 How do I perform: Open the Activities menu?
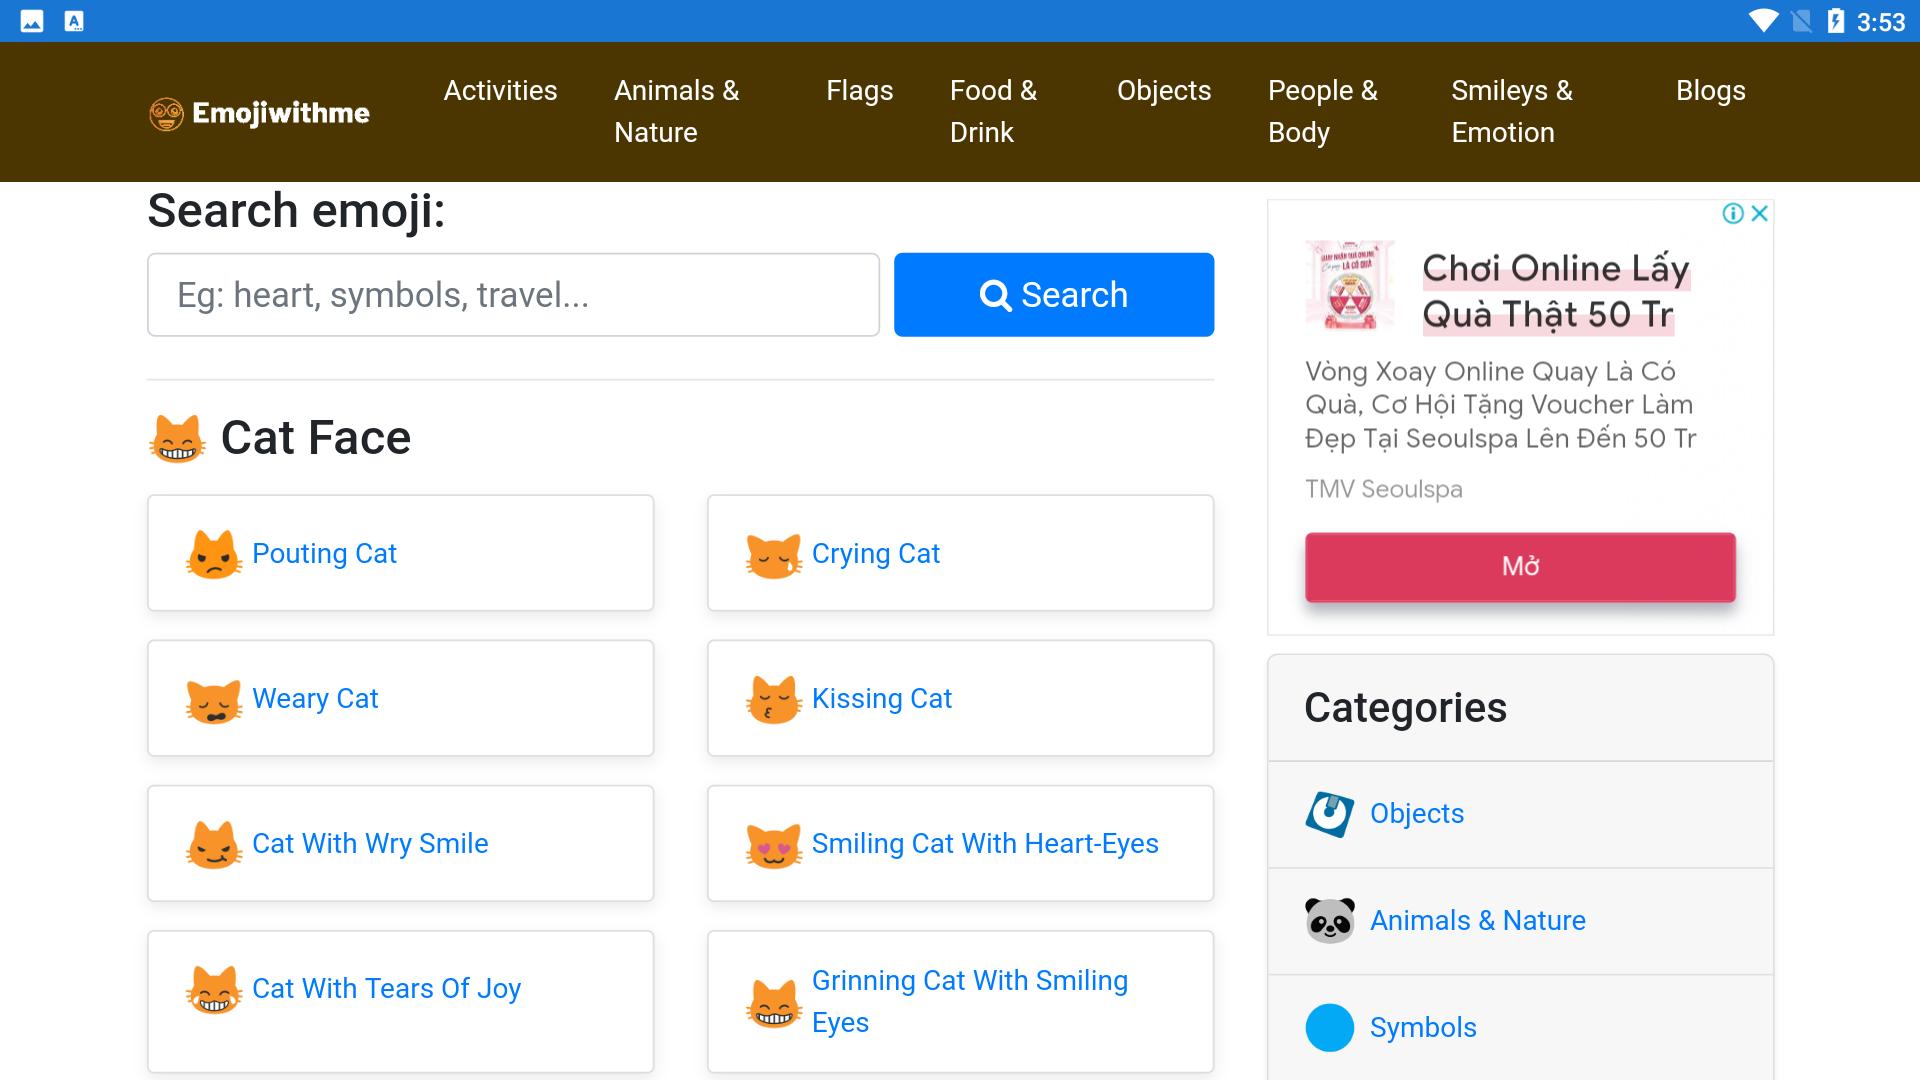click(x=501, y=91)
